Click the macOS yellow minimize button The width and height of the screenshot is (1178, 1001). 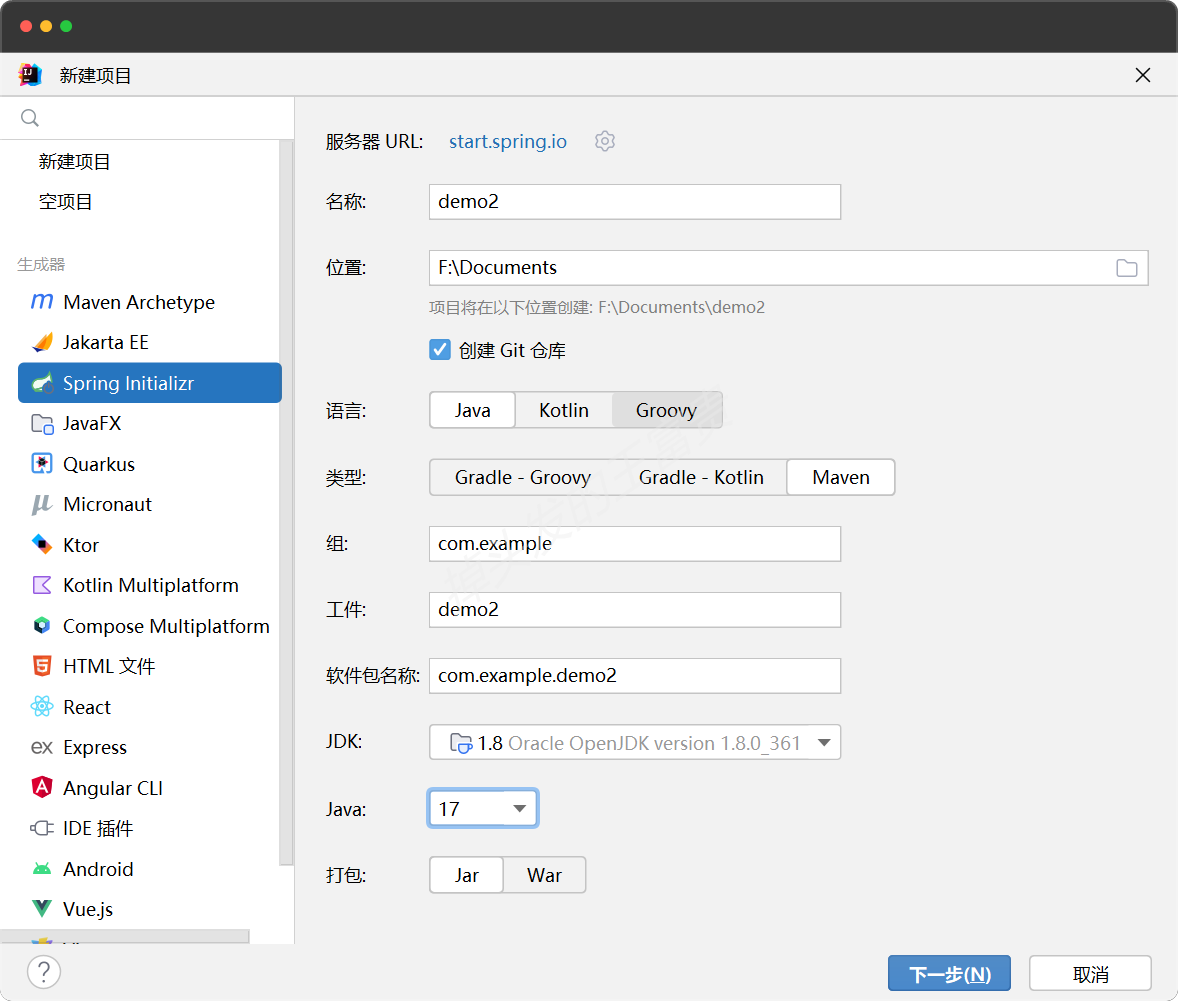46,26
